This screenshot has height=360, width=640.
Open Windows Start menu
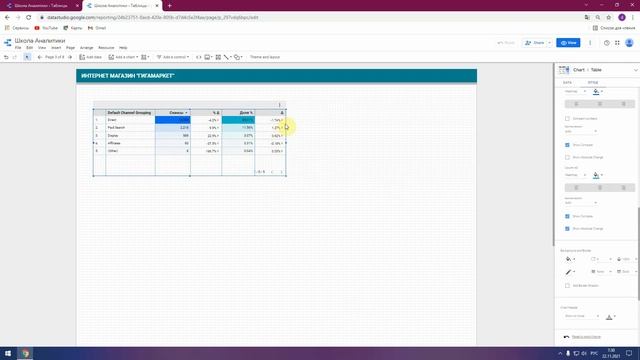coord(8,353)
